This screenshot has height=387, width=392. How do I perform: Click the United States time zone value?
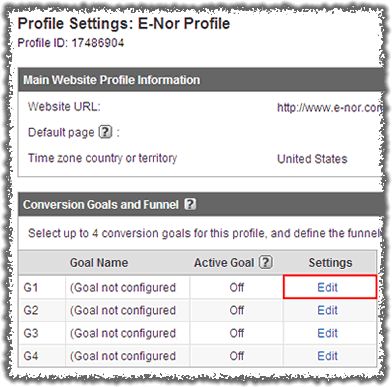point(312,159)
